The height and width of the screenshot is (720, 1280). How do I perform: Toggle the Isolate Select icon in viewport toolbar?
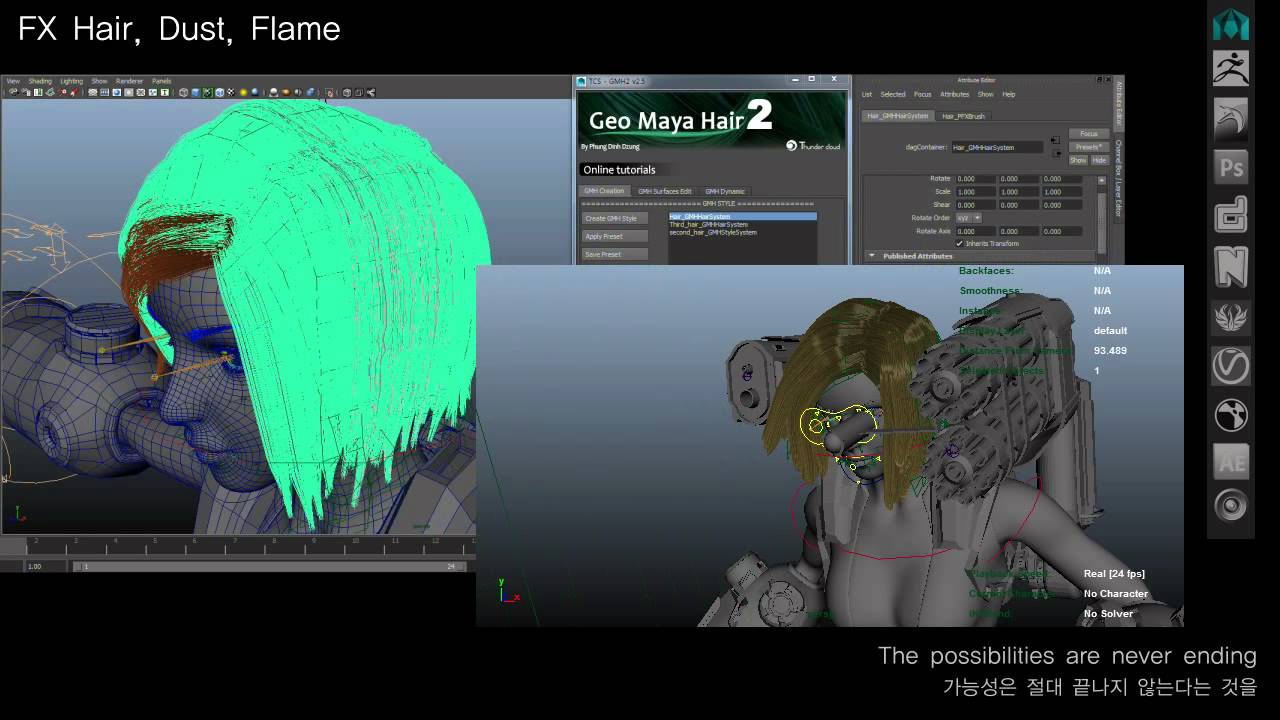click(329, 92)
